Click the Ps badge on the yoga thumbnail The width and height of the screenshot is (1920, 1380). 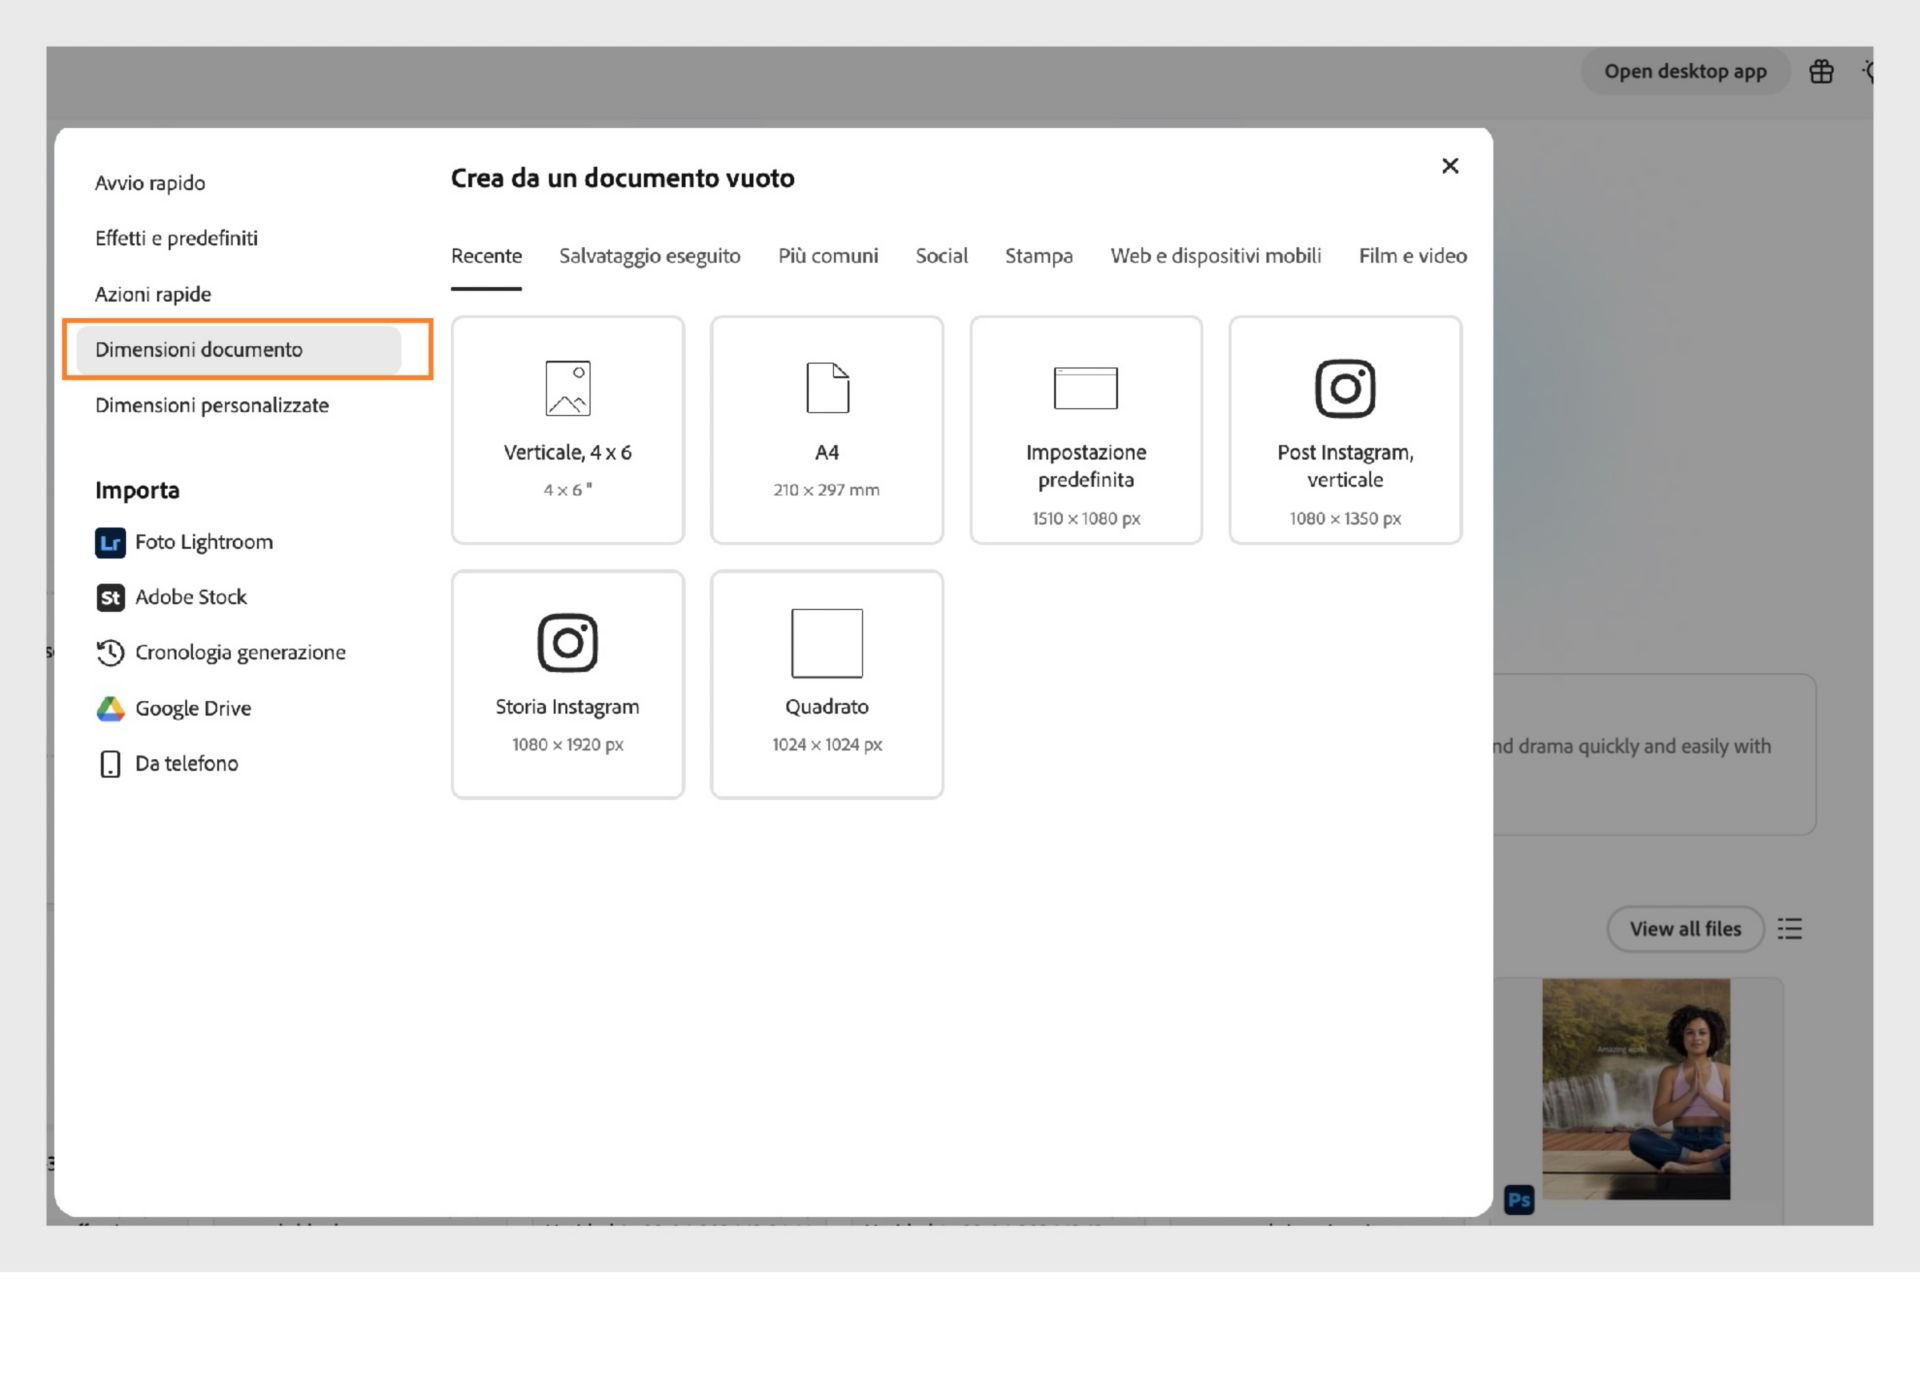coord(1519,1200)
